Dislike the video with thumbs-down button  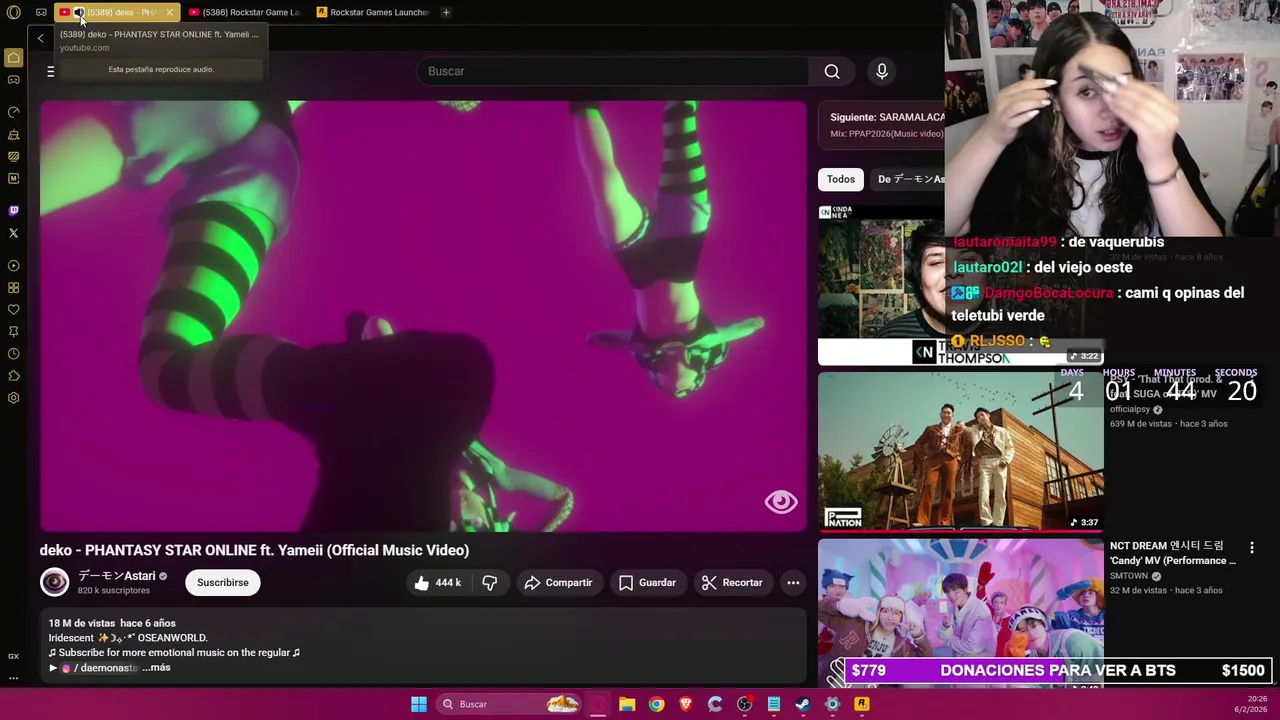click(490, 582)
